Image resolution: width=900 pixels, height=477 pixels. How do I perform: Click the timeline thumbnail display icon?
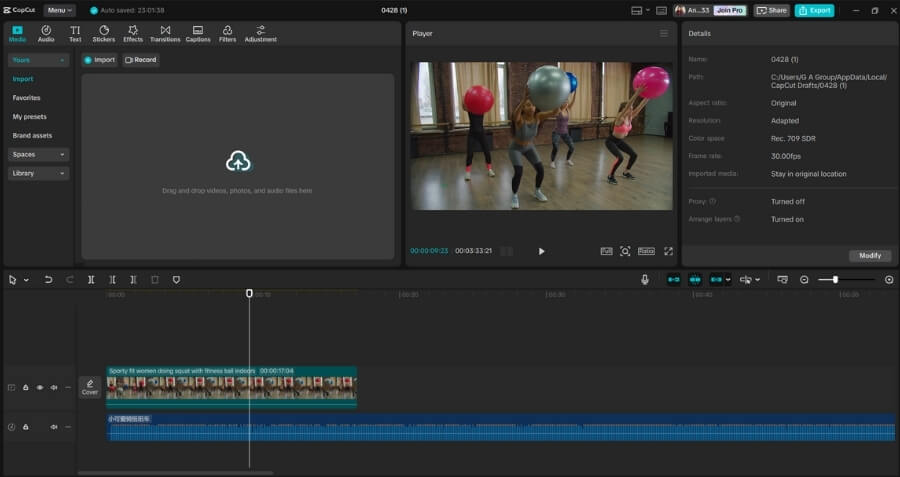[x=782, y=280]
